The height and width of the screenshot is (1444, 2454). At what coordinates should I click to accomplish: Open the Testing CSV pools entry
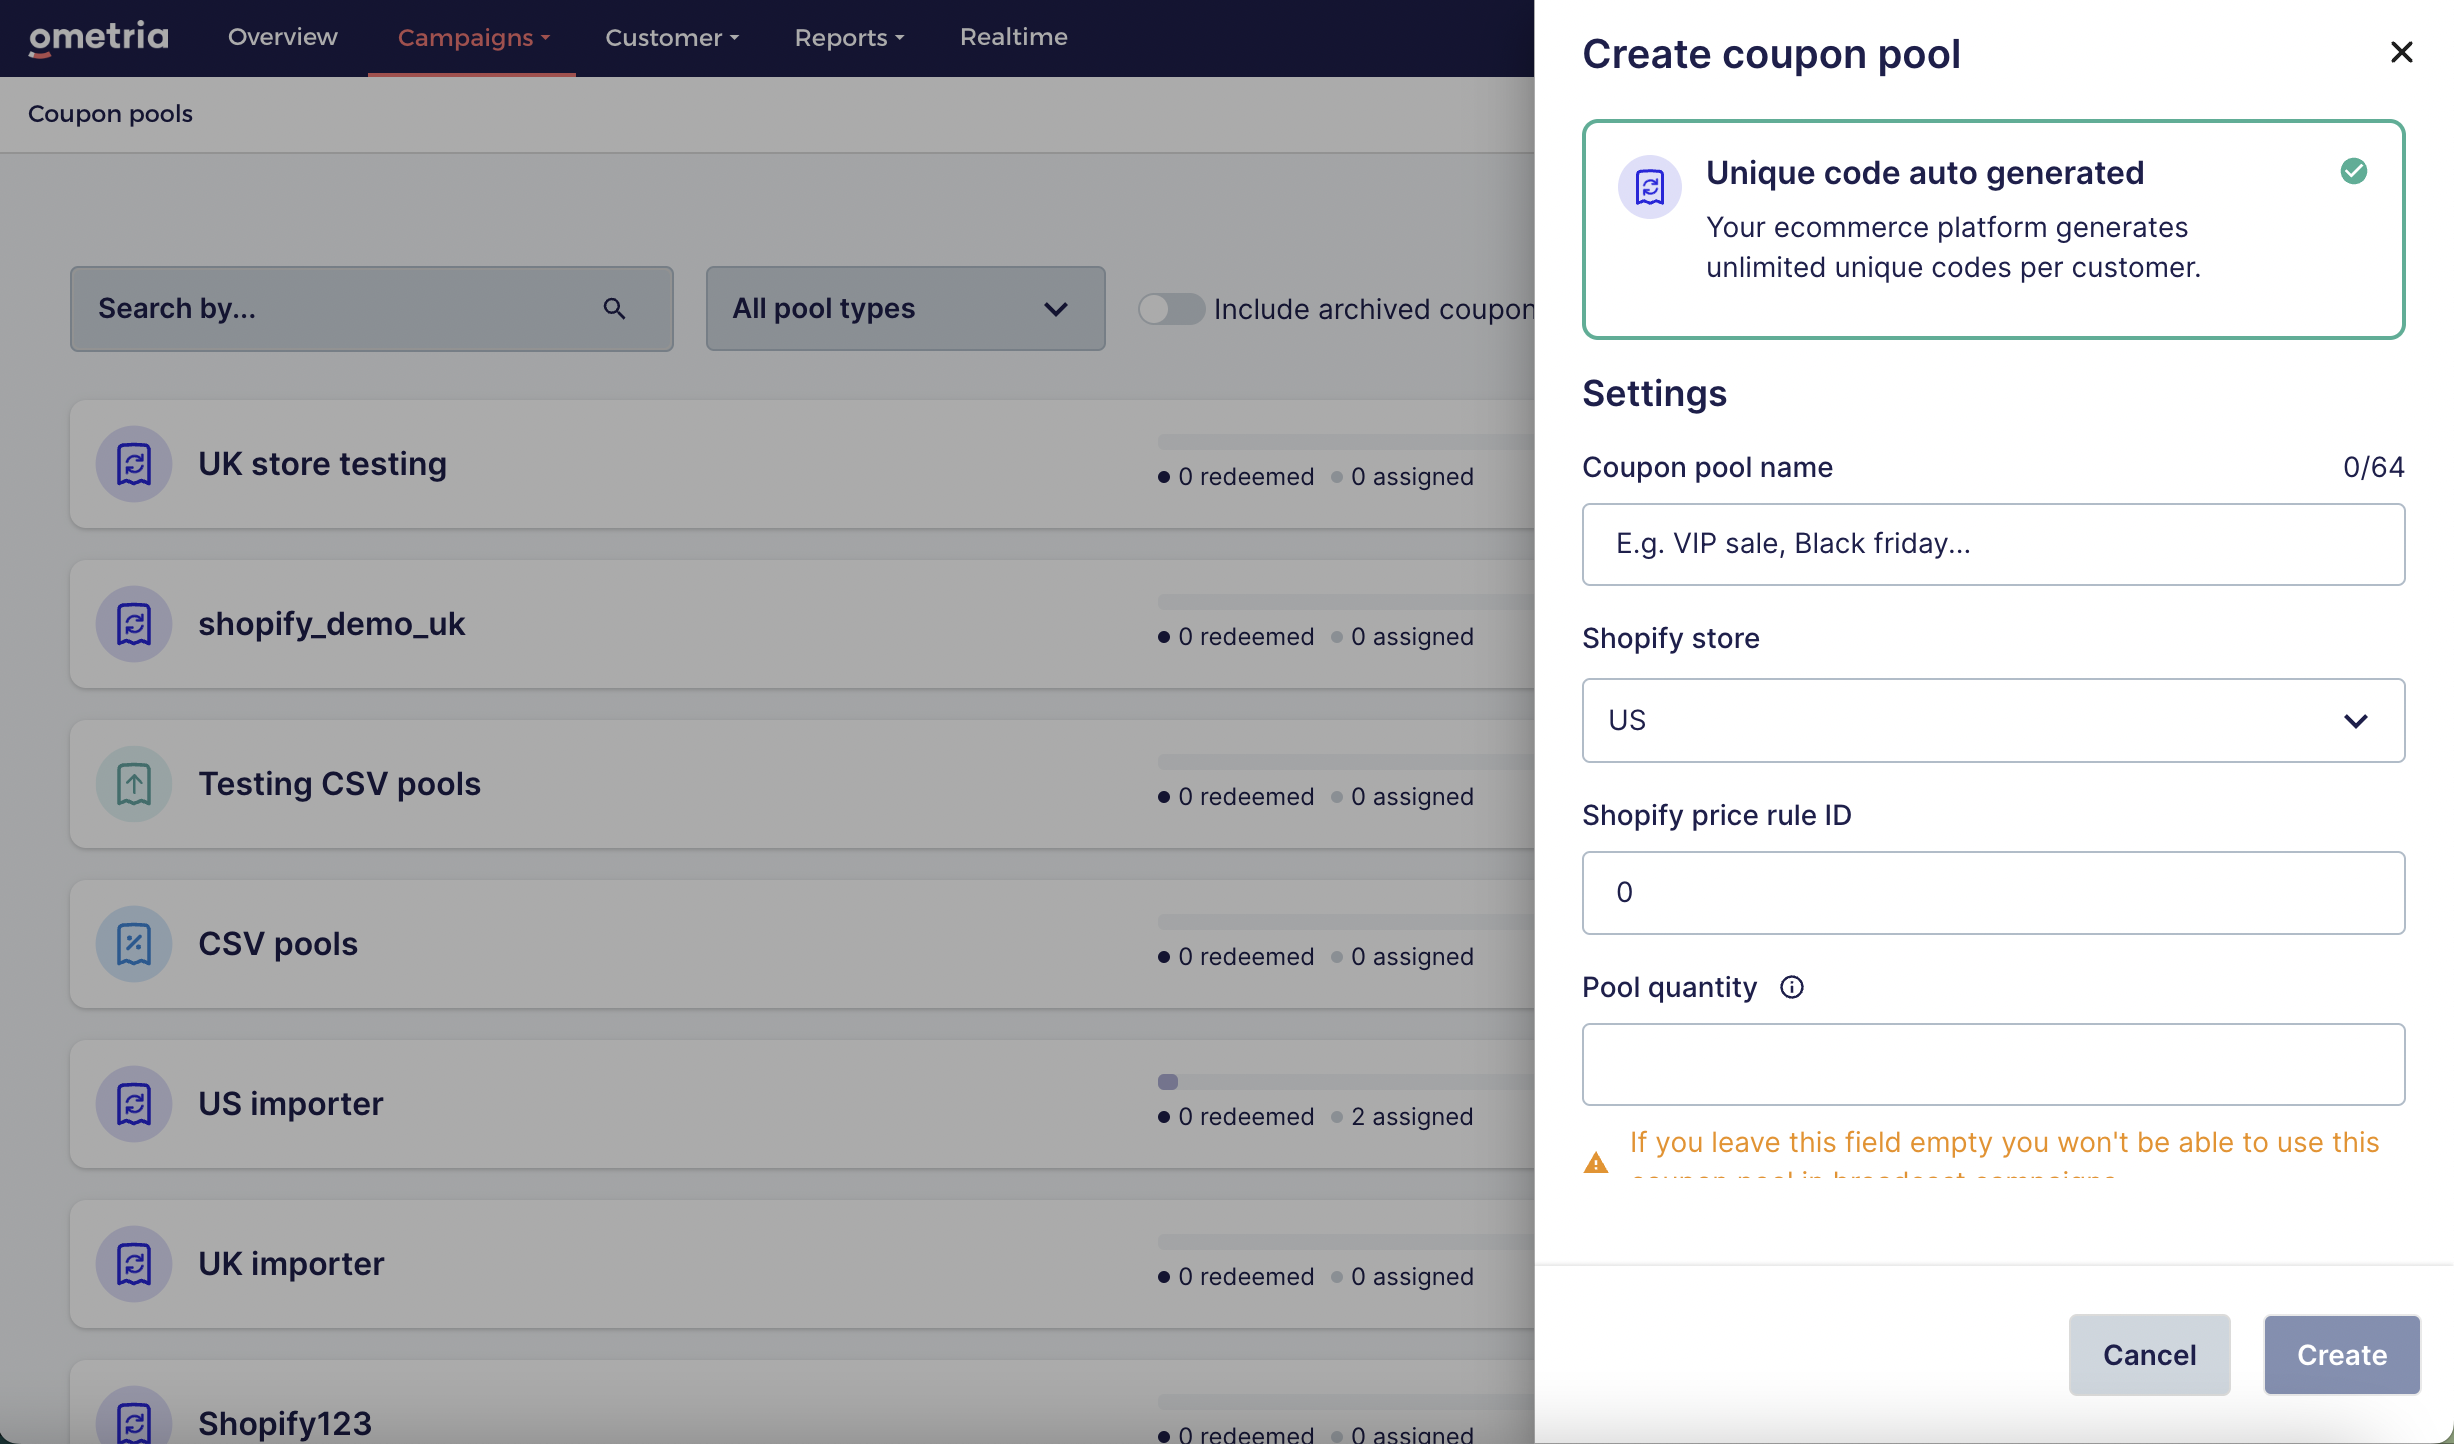(802, 784)
